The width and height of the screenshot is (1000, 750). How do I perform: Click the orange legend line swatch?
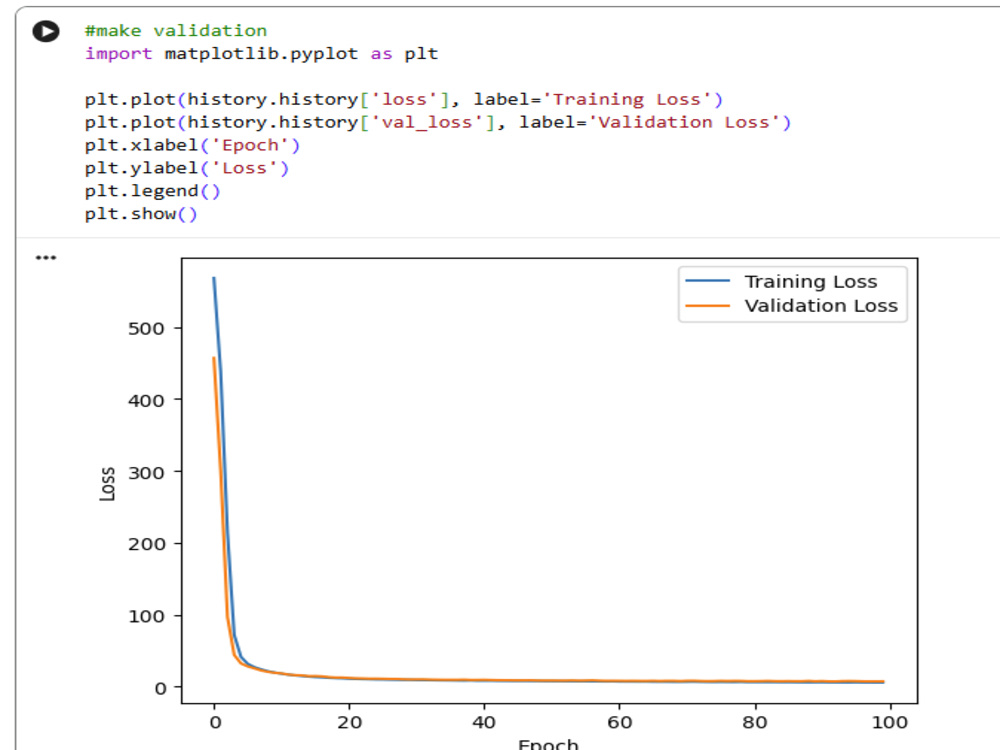tap(707, 305)
